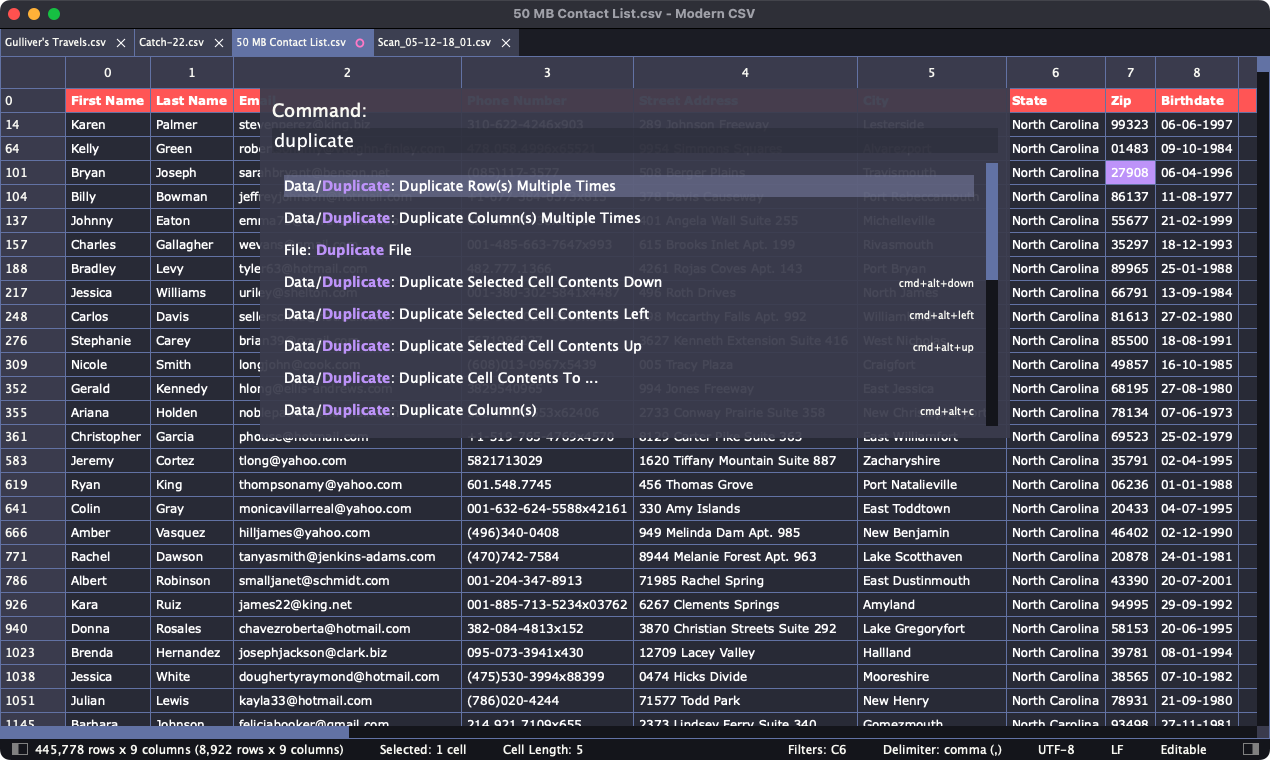Click email tanyasmith@jenkins-adams.com
The height and width of the screenshot is (760, 1270).
[x=348, y=556]
